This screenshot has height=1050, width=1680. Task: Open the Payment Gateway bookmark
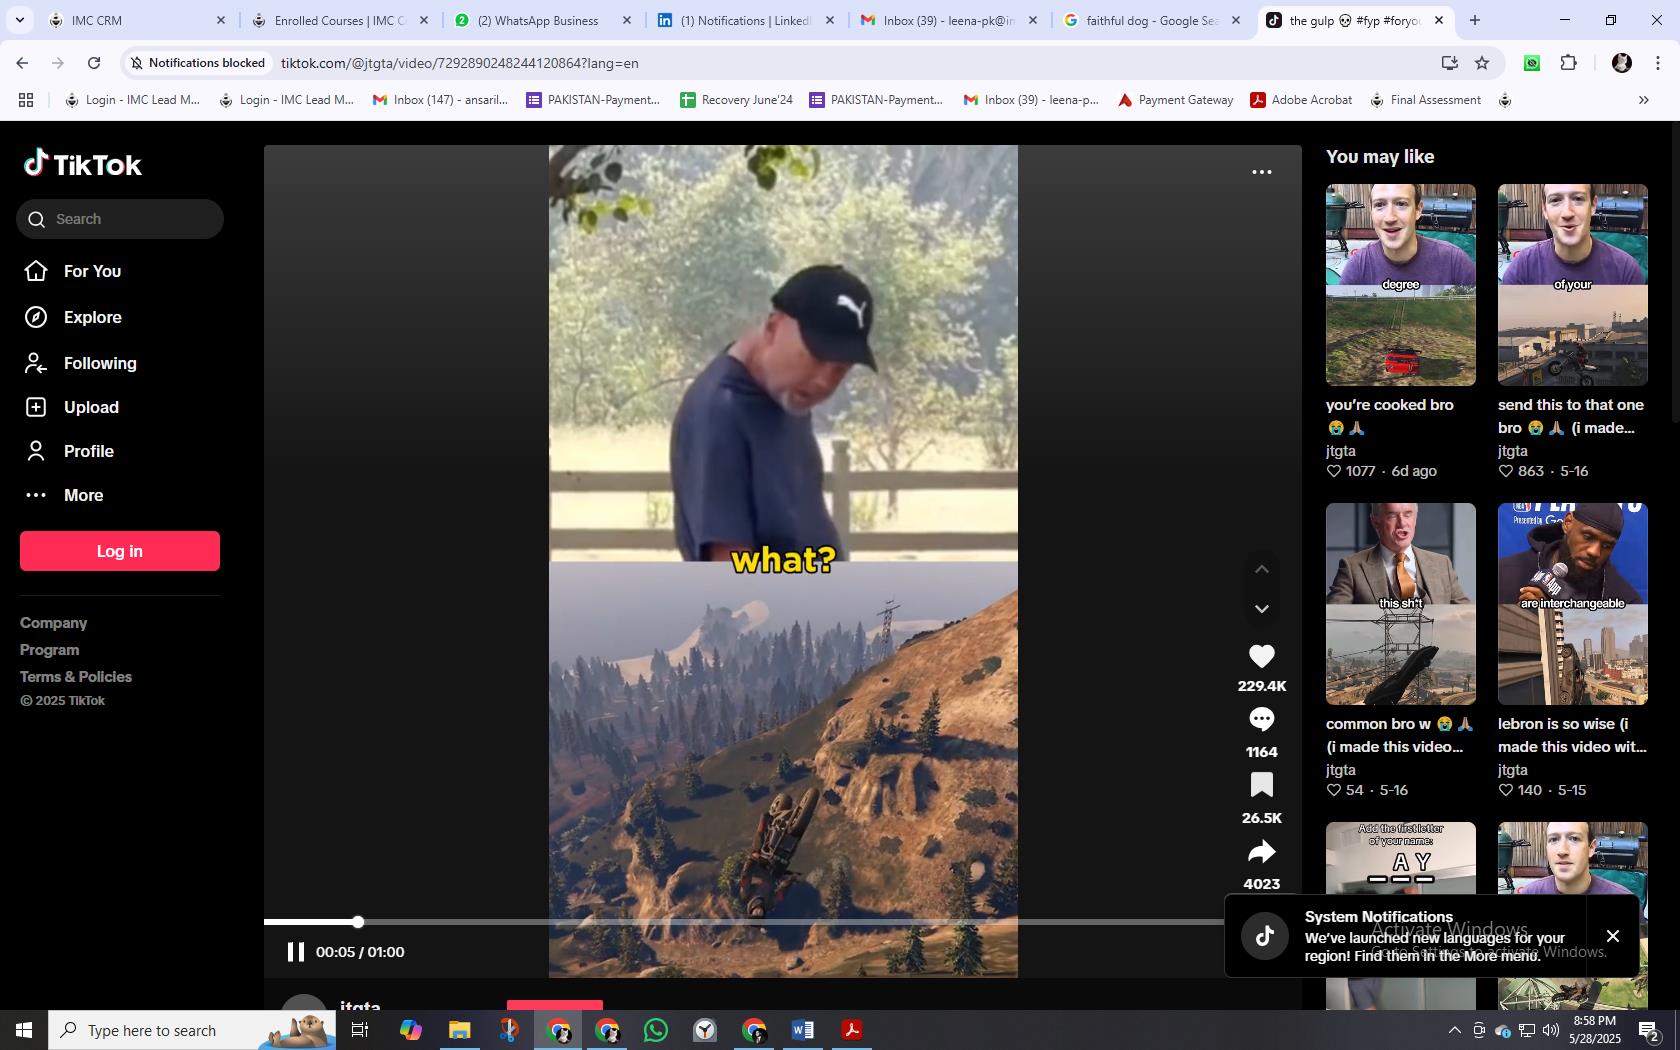[x=1175, y=100]
